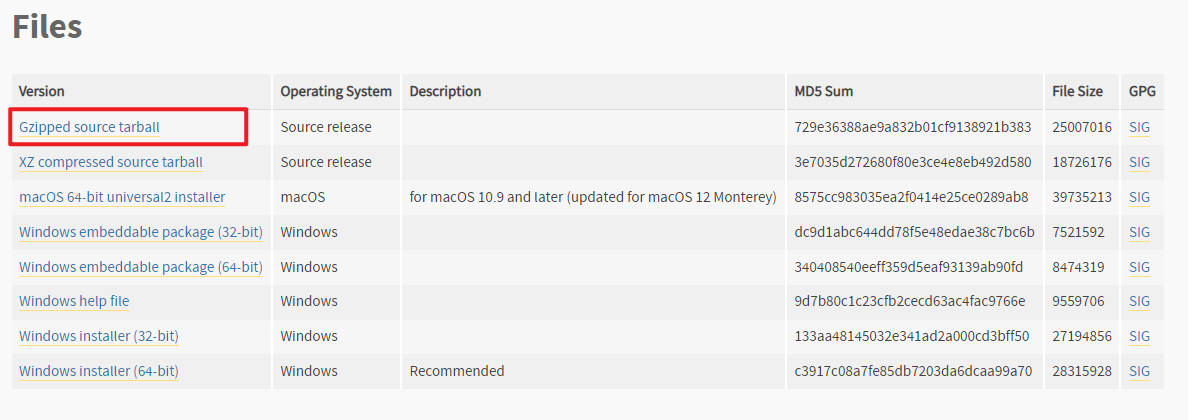The image size is (1188, 420).
Task: Open SIG link for Windows help file
Action: [x=1139, y=301]
